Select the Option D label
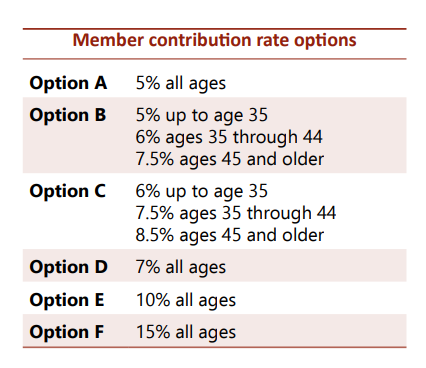426x368 pixels. [69, 267]
